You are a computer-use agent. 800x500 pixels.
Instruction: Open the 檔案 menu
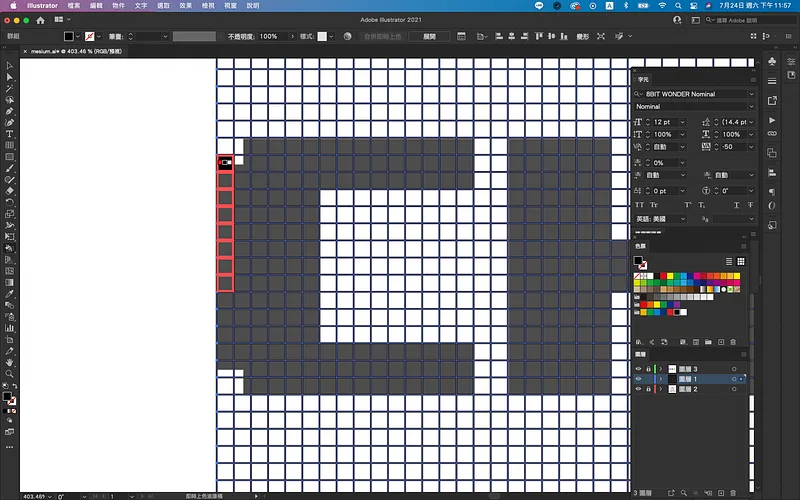74,6
